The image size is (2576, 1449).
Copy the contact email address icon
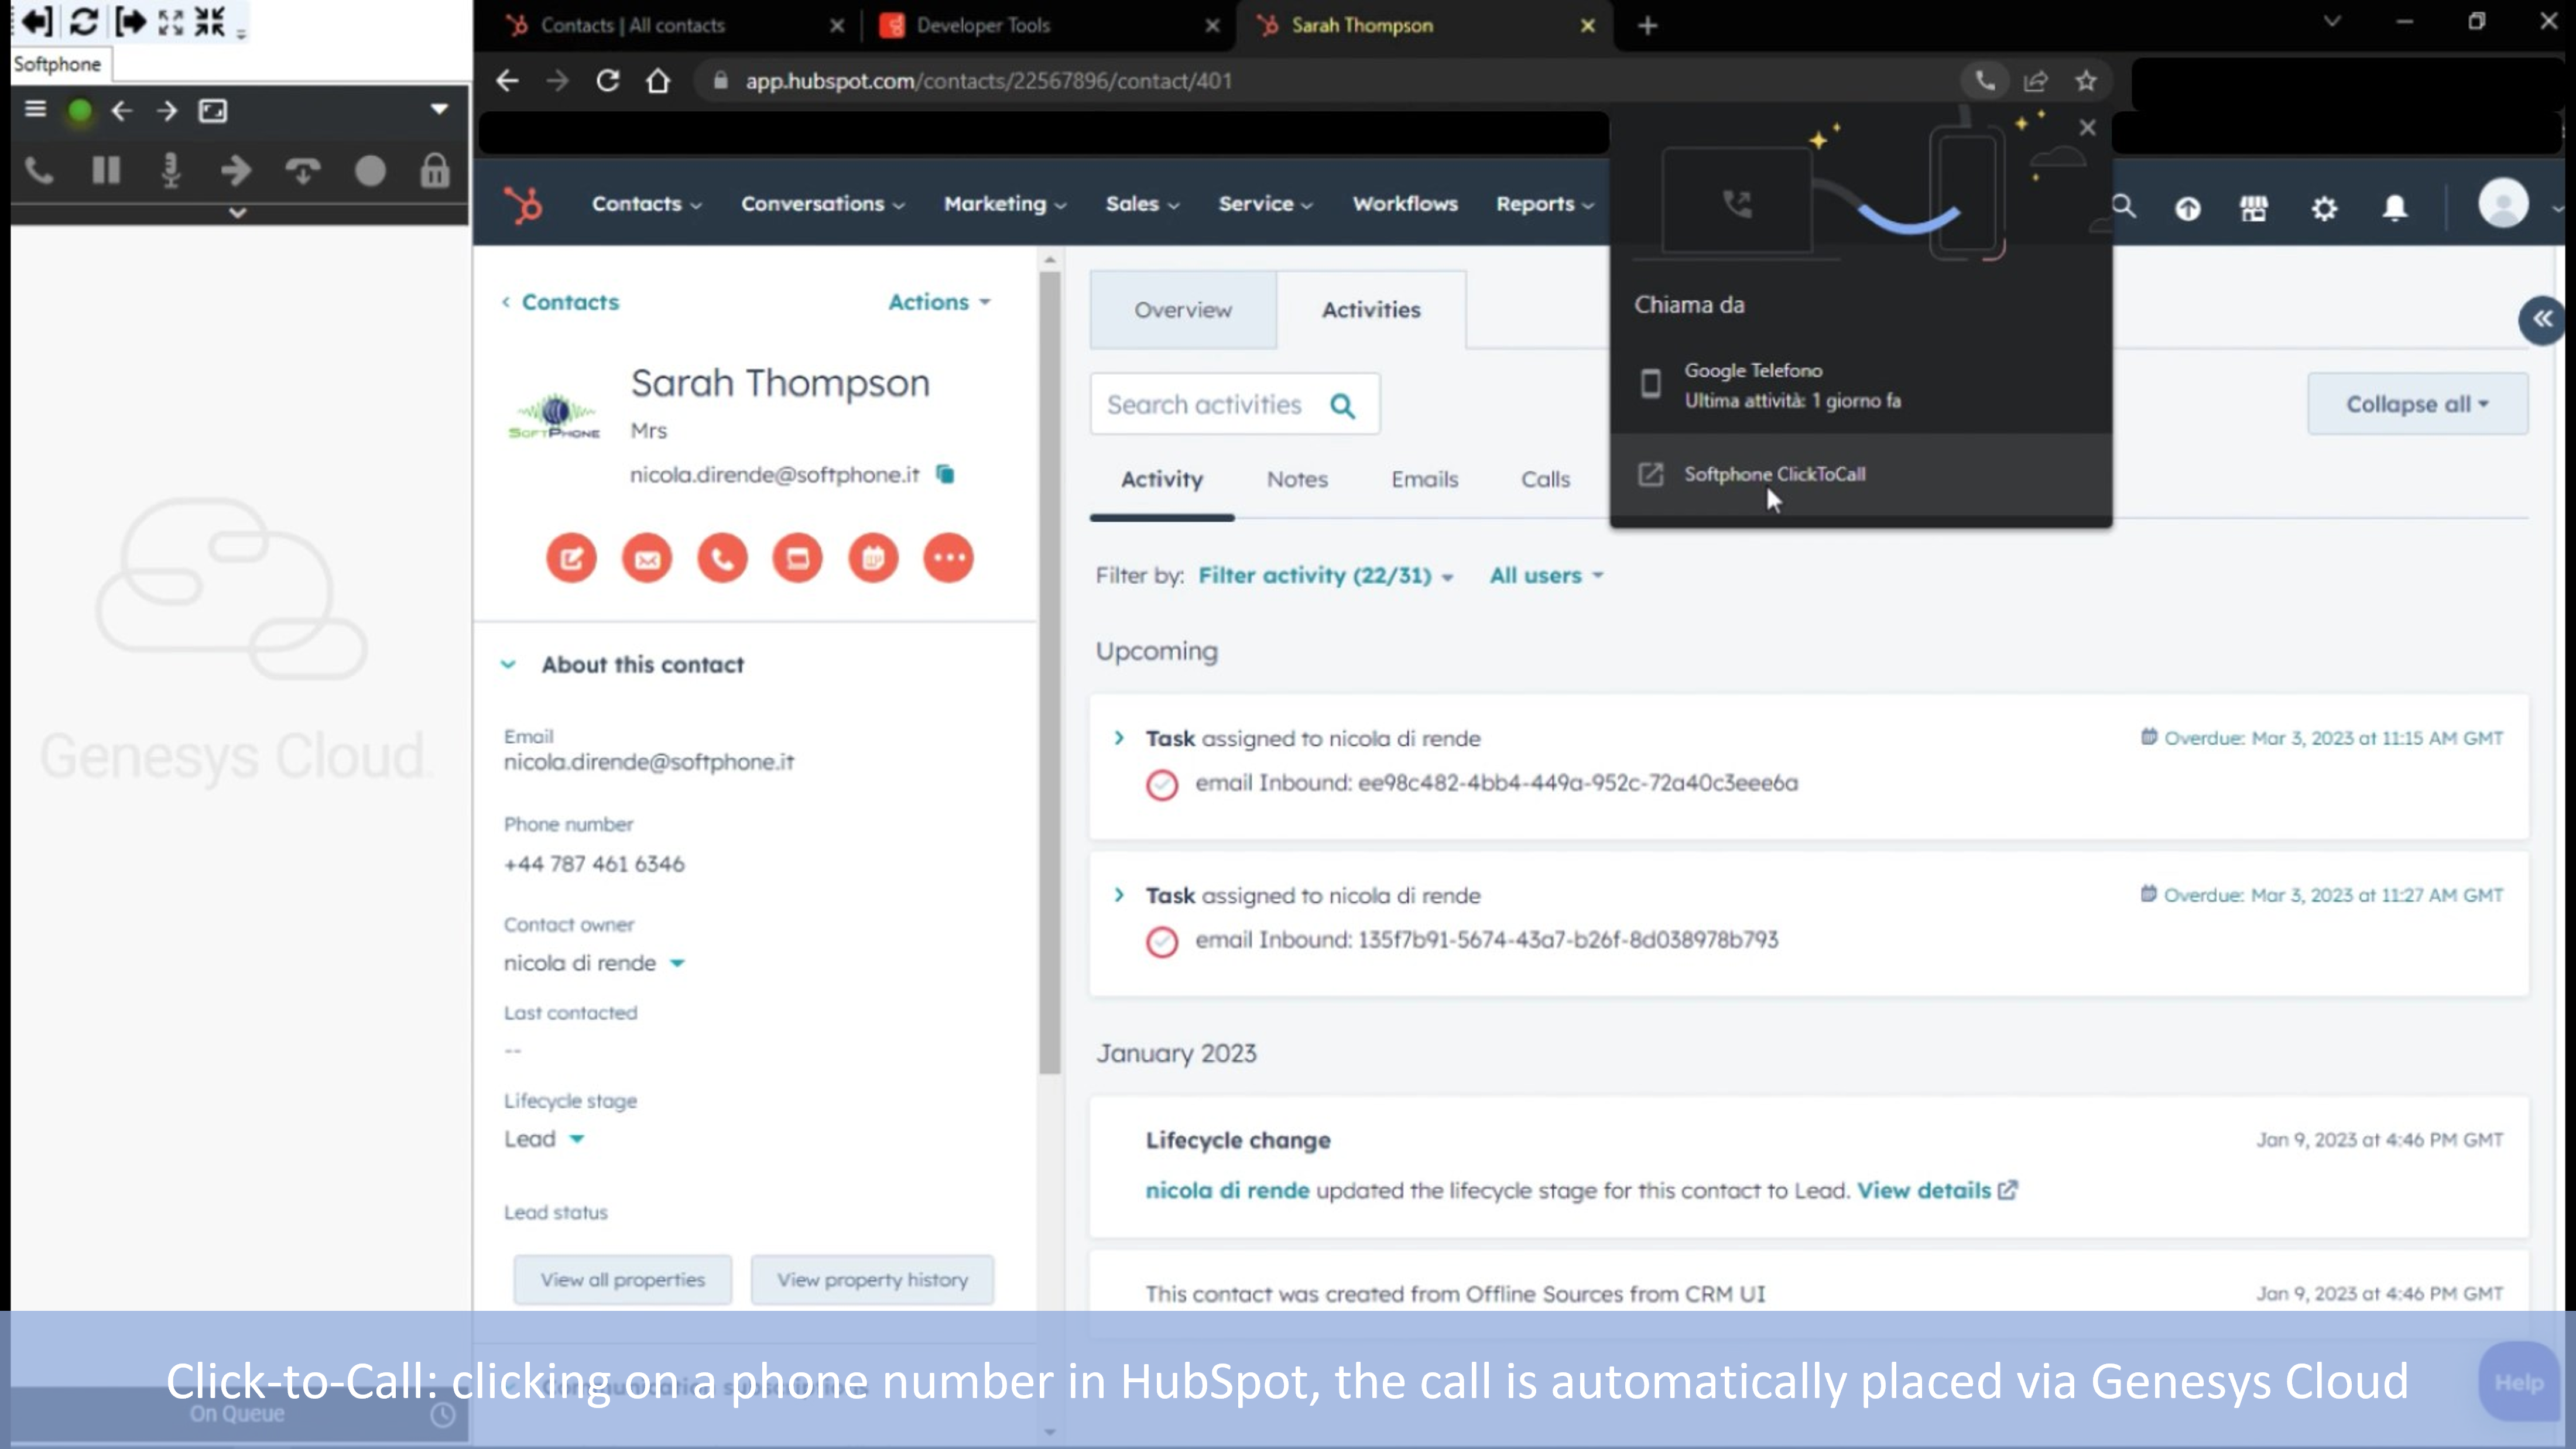tap(945, 474)
